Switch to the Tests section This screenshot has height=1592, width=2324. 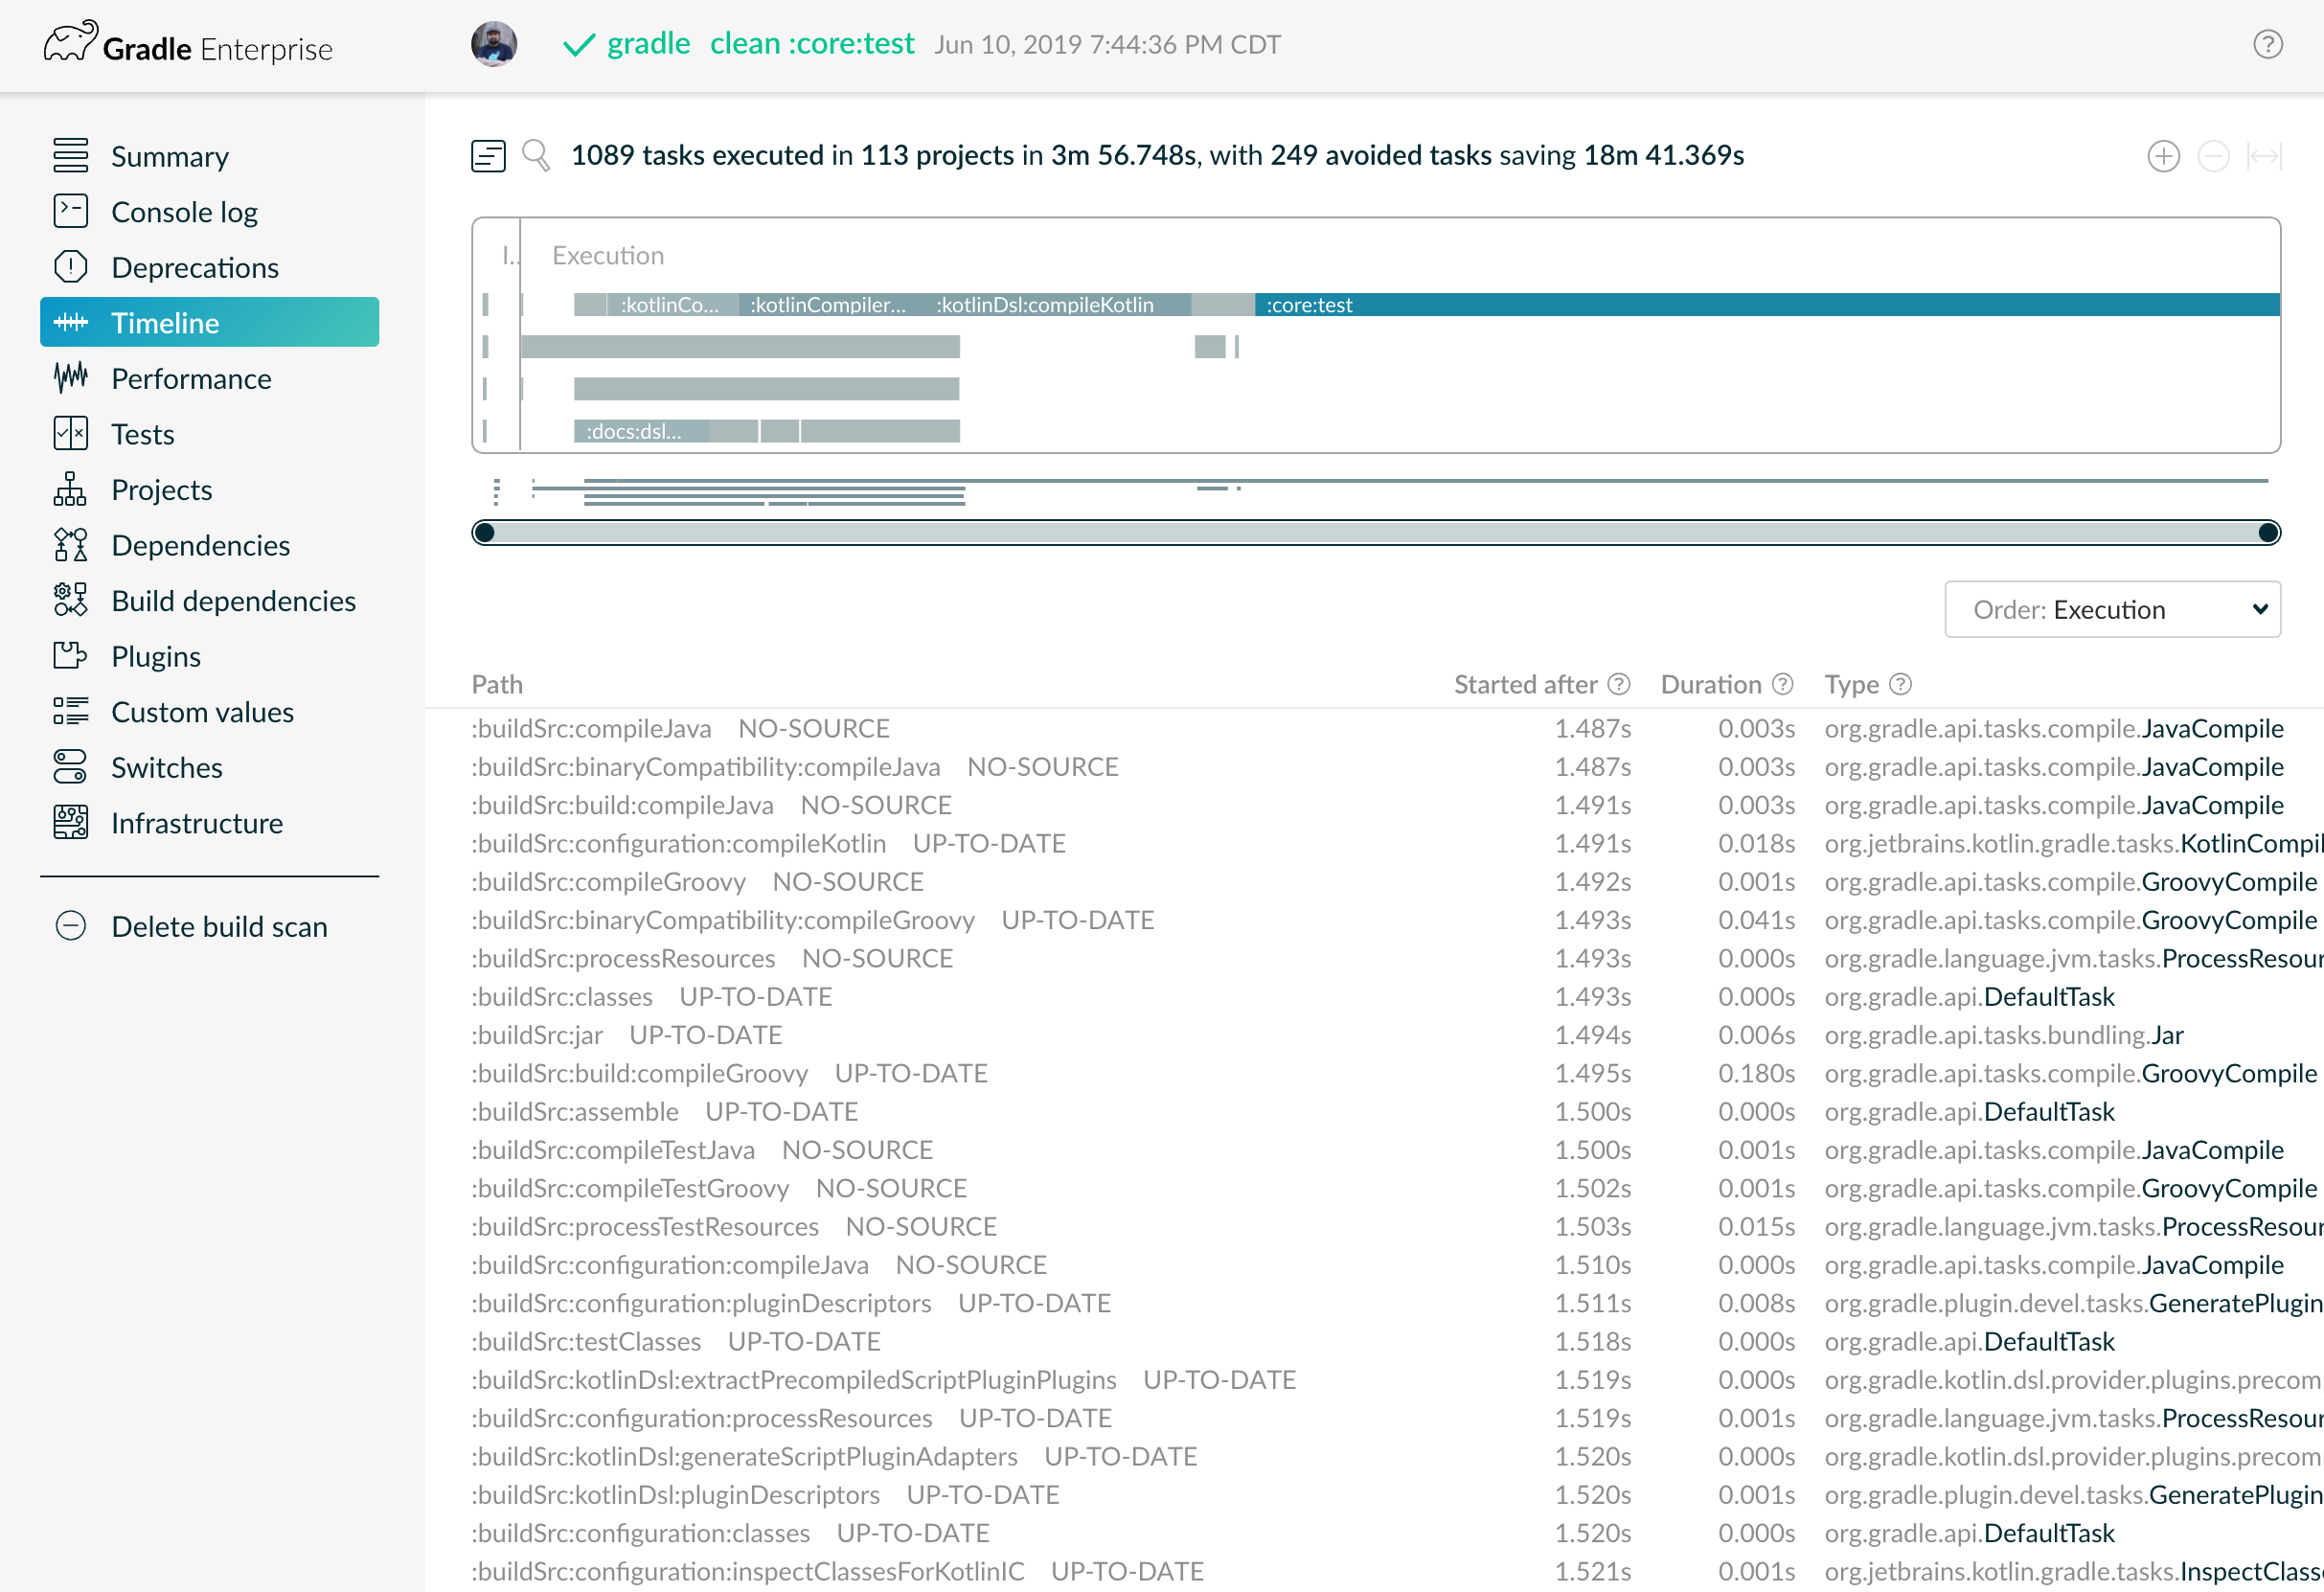coord(142,434)
